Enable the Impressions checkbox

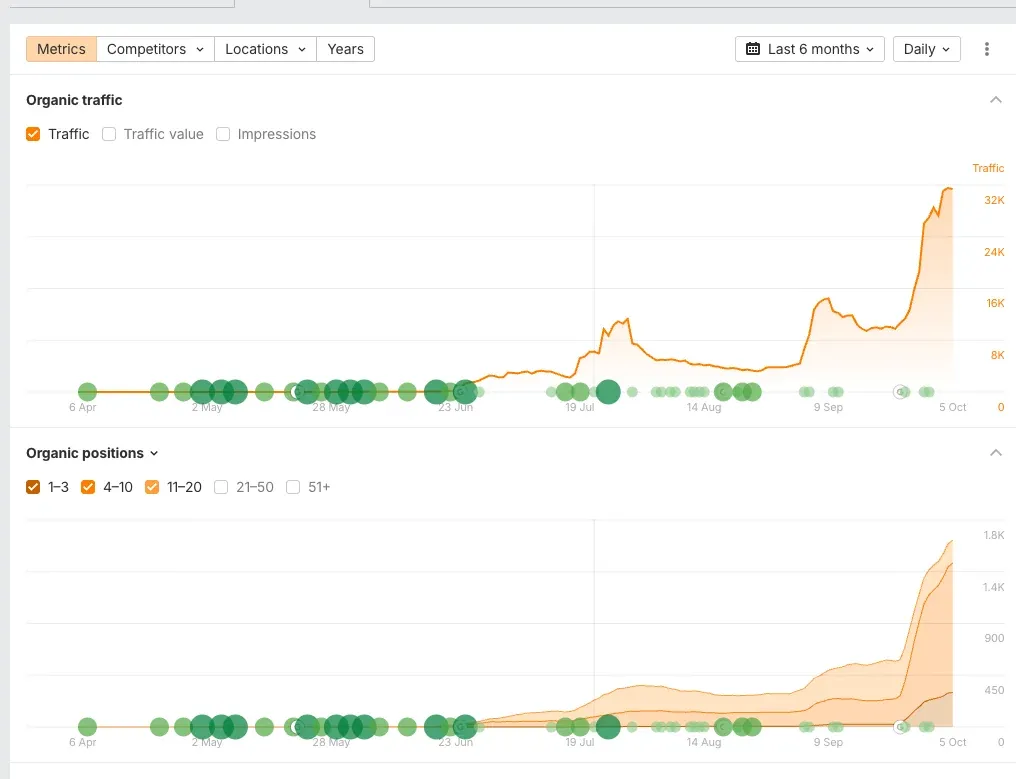pos(223,134)
